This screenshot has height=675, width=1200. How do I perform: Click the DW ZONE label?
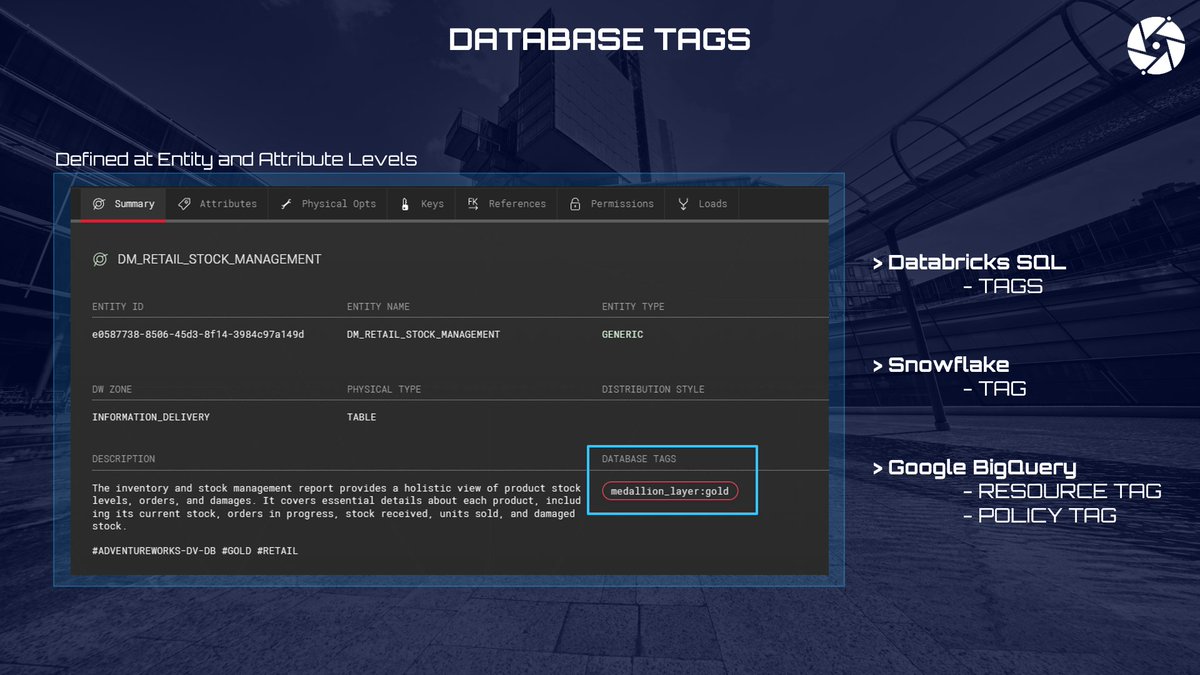click(x=112, y=389)
